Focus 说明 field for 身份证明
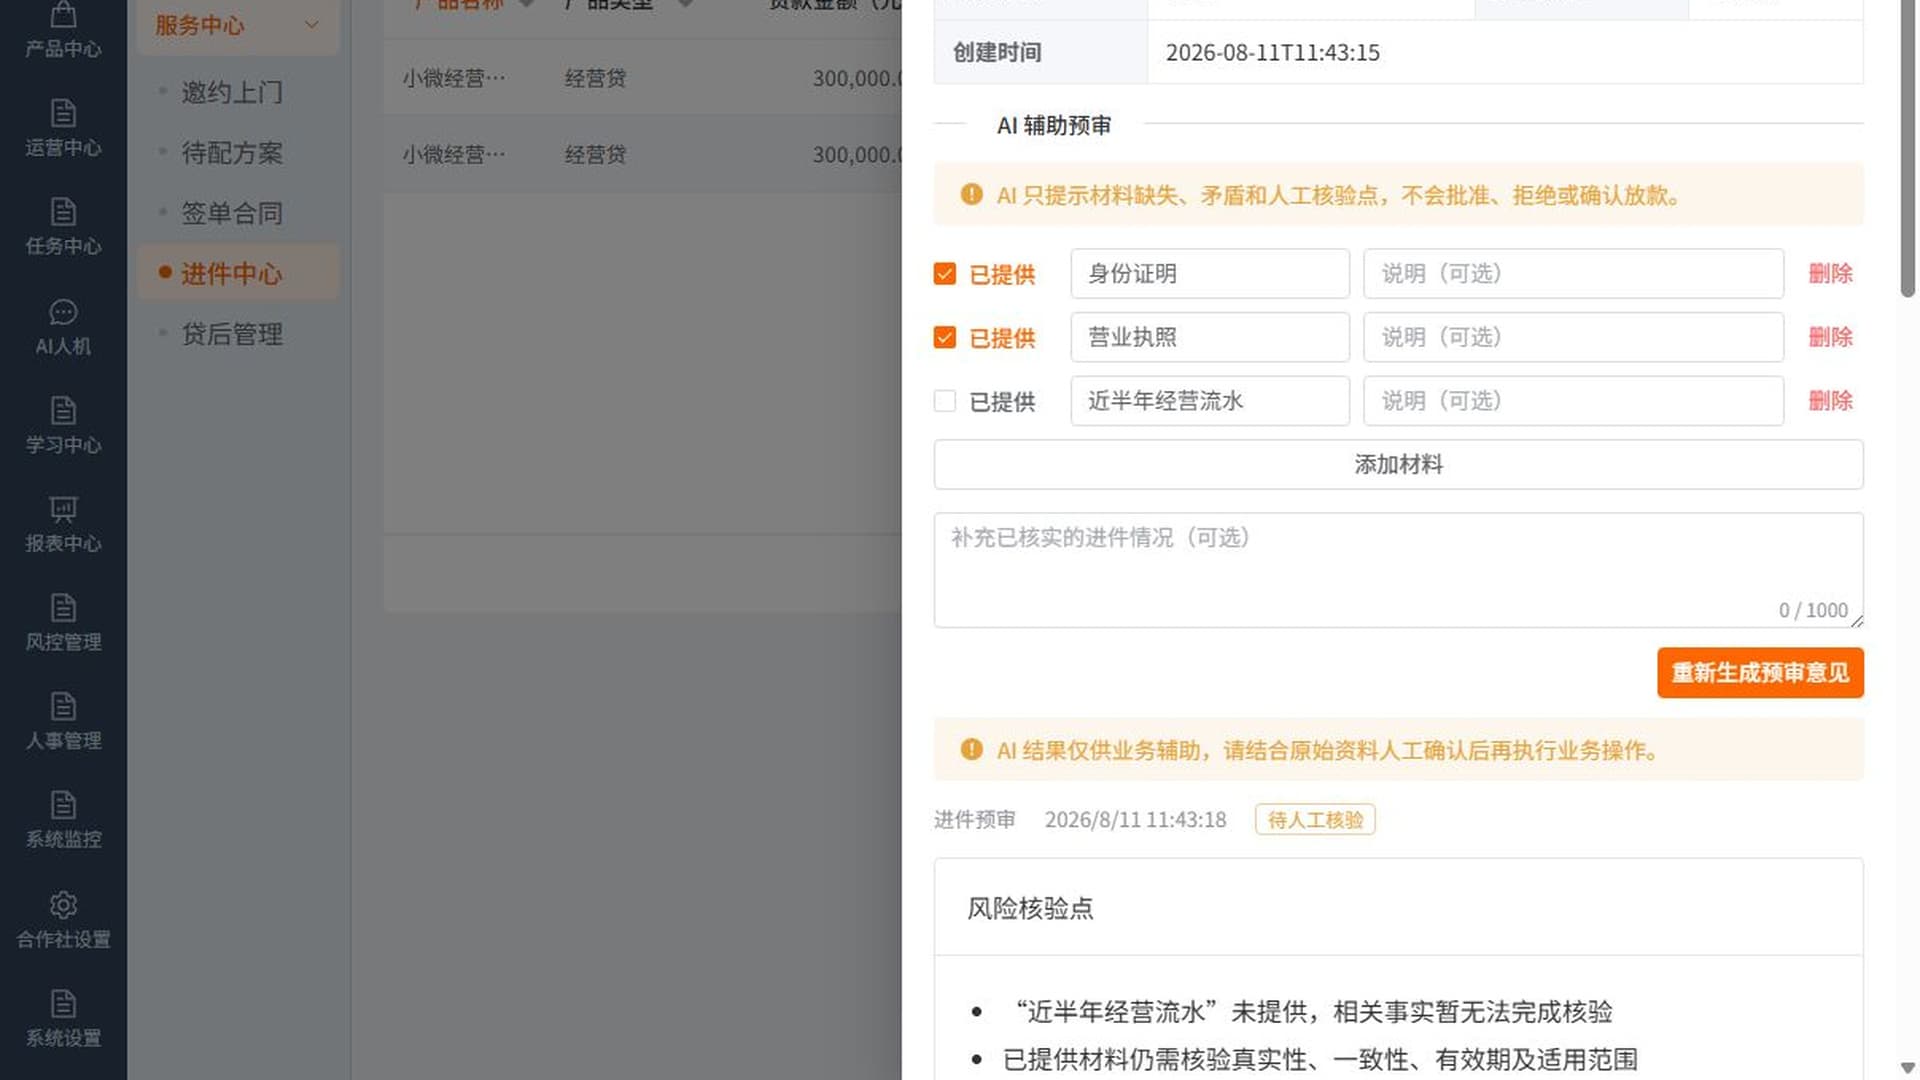Image resolution: width=1920 pixels, height=1080 pixels. 1573,273
